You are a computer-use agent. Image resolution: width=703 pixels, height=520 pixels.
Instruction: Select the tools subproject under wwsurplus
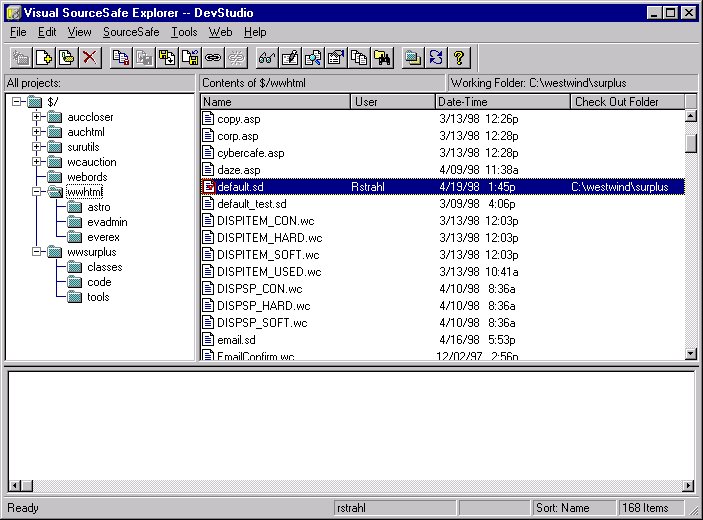[98, 297]
